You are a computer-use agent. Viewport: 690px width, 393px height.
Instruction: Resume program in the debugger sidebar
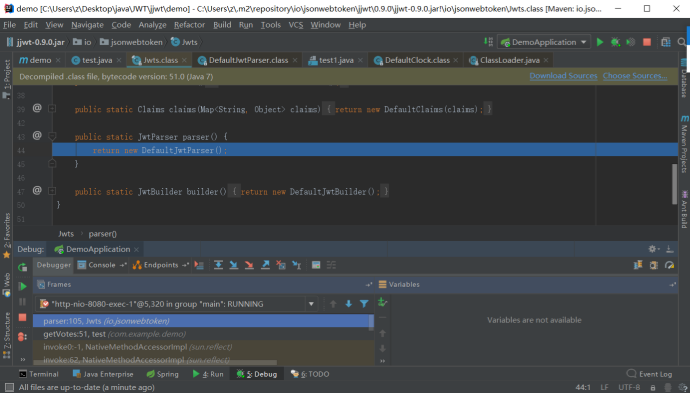tap(22, 286)
